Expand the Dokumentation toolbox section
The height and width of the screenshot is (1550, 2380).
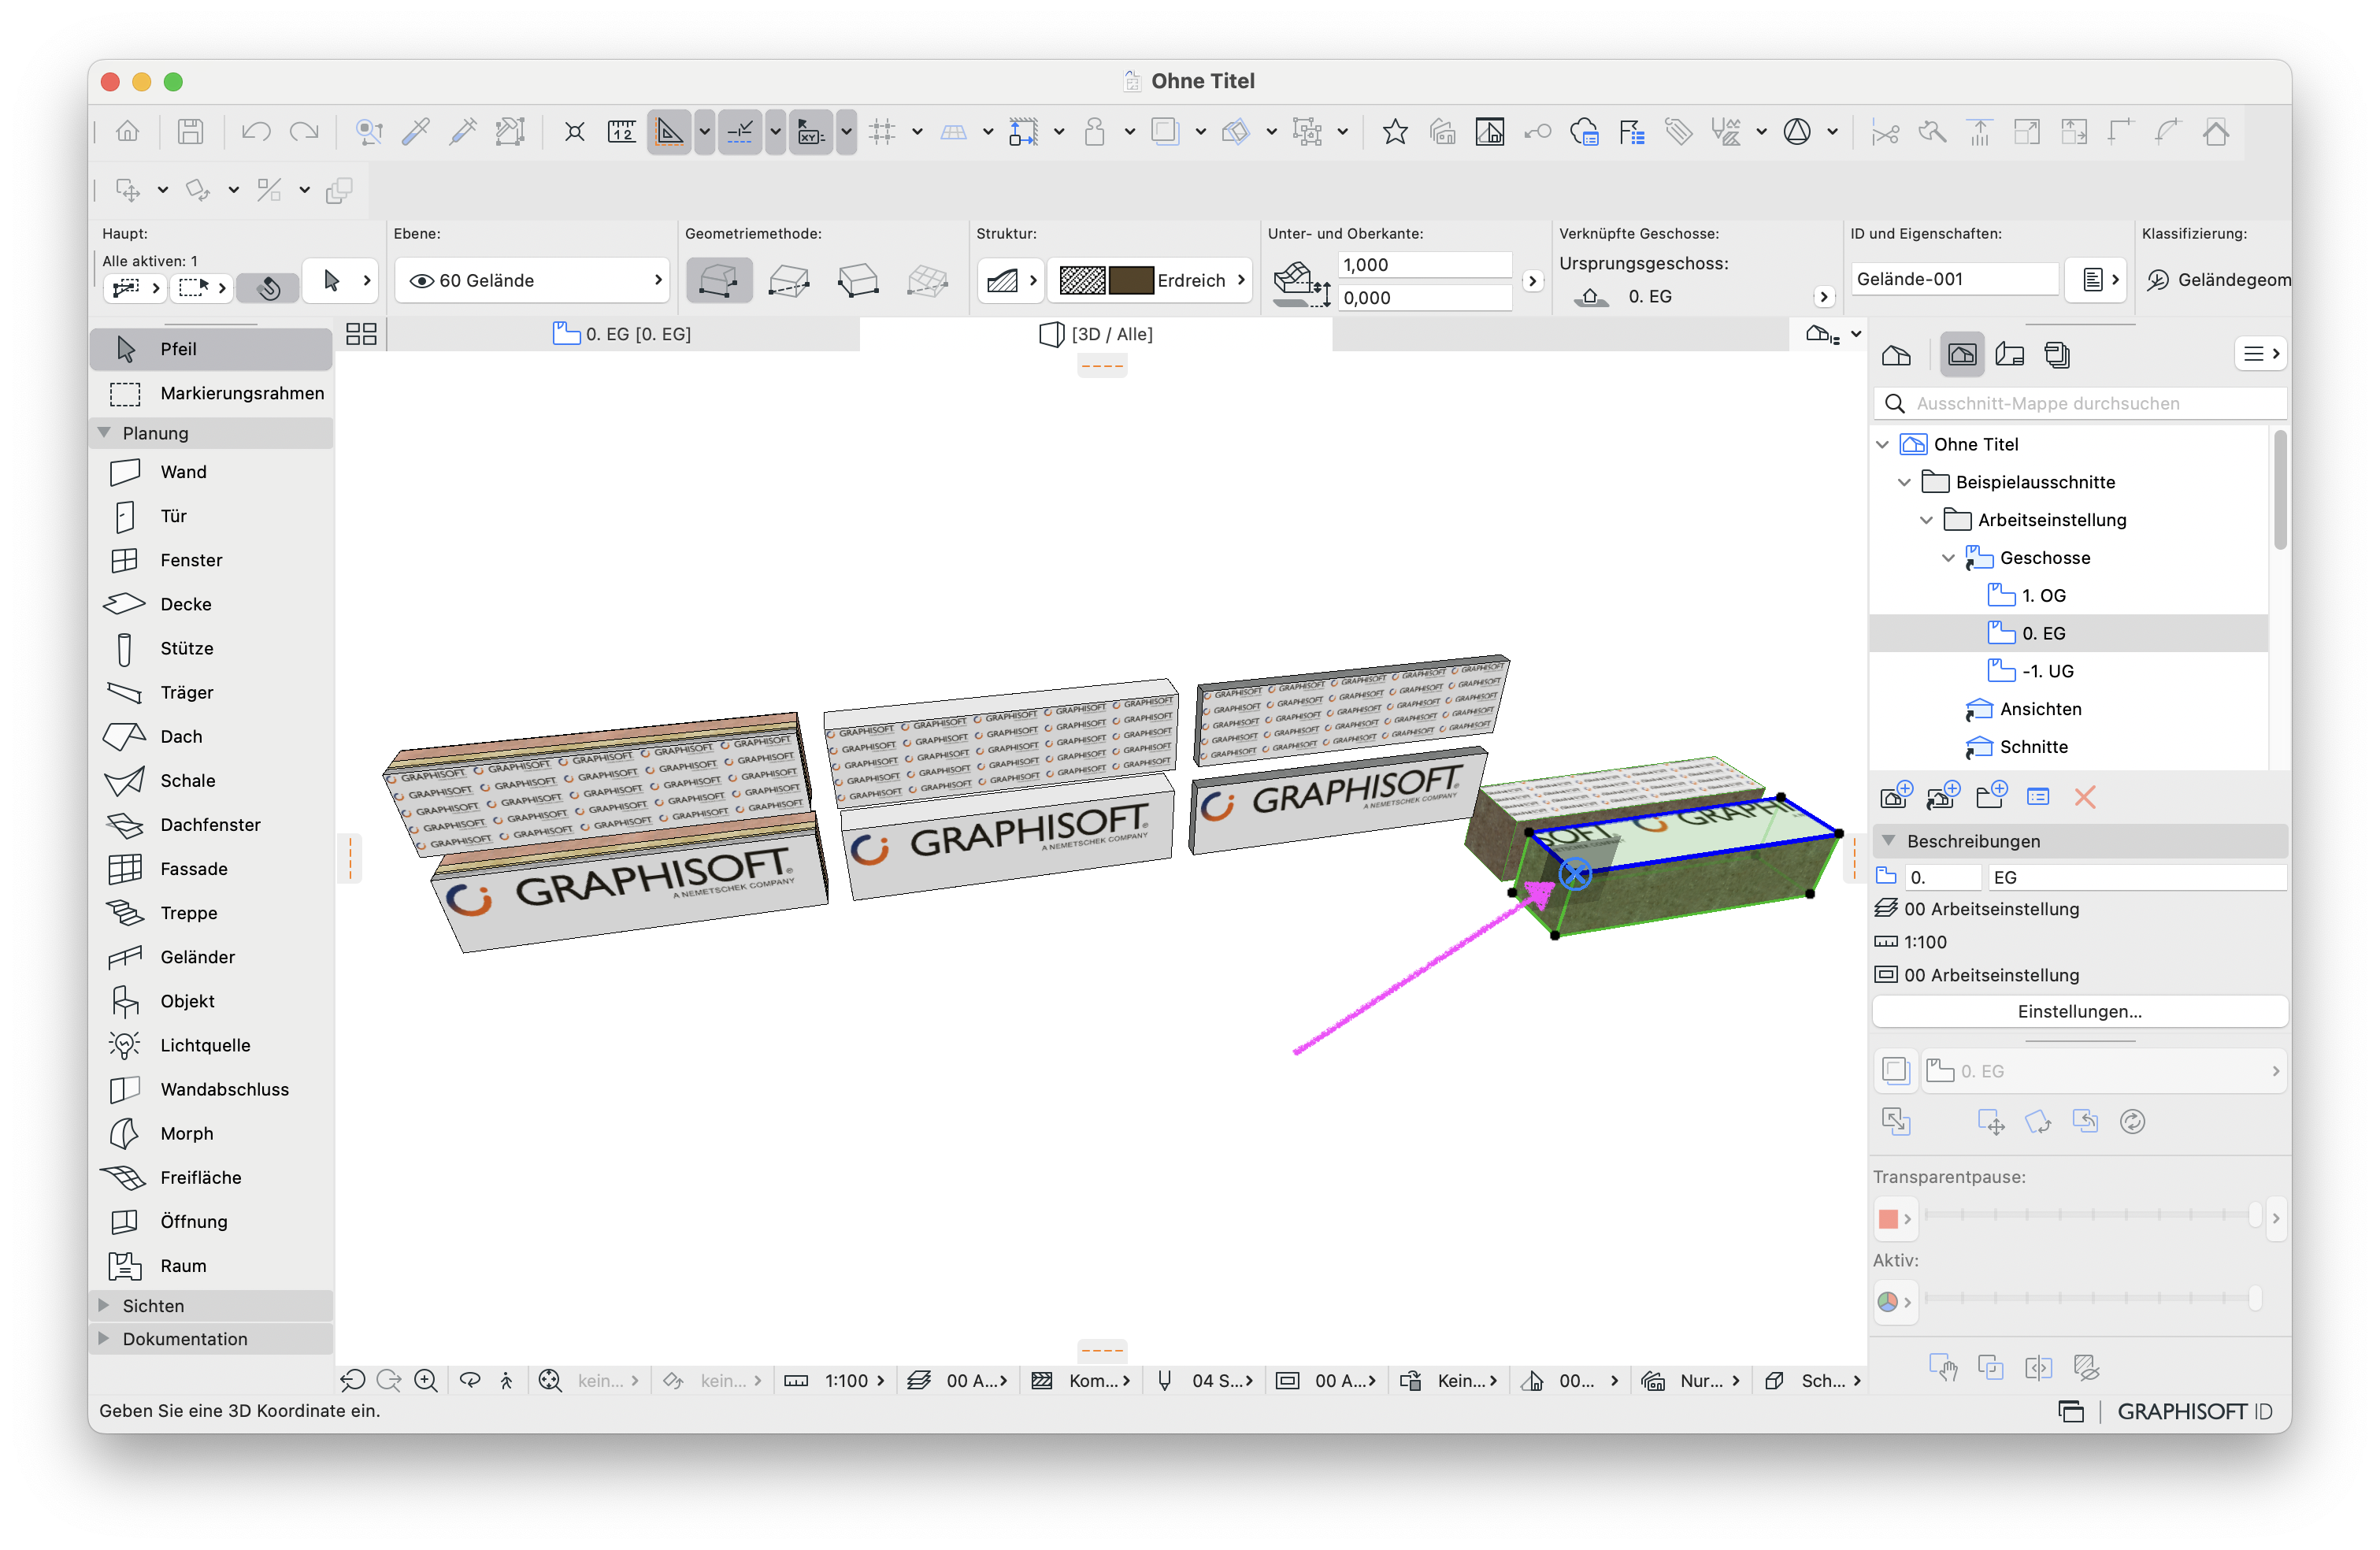coord(104,1338)
